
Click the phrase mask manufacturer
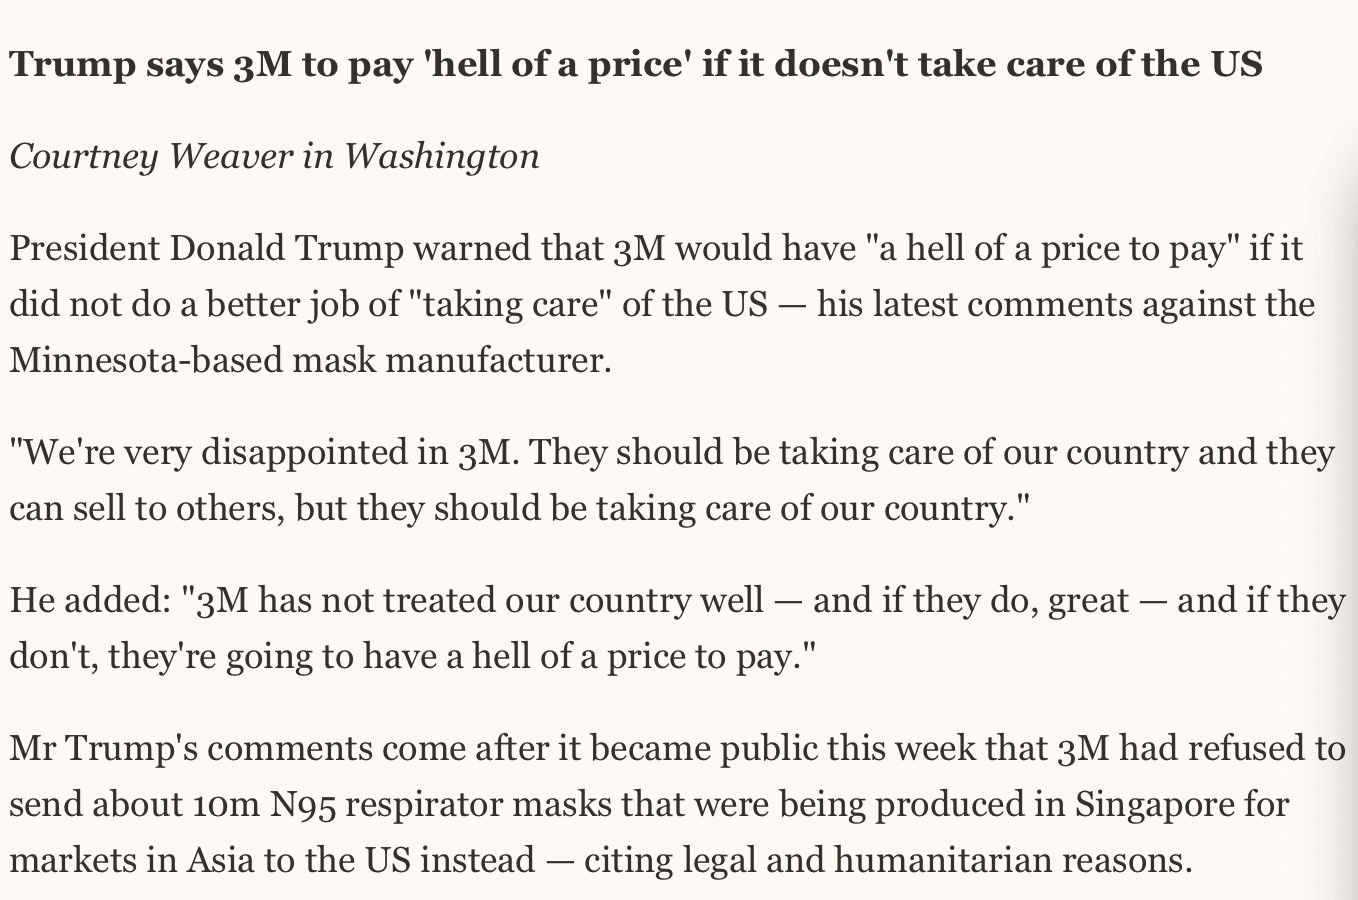tap(451, 359)
